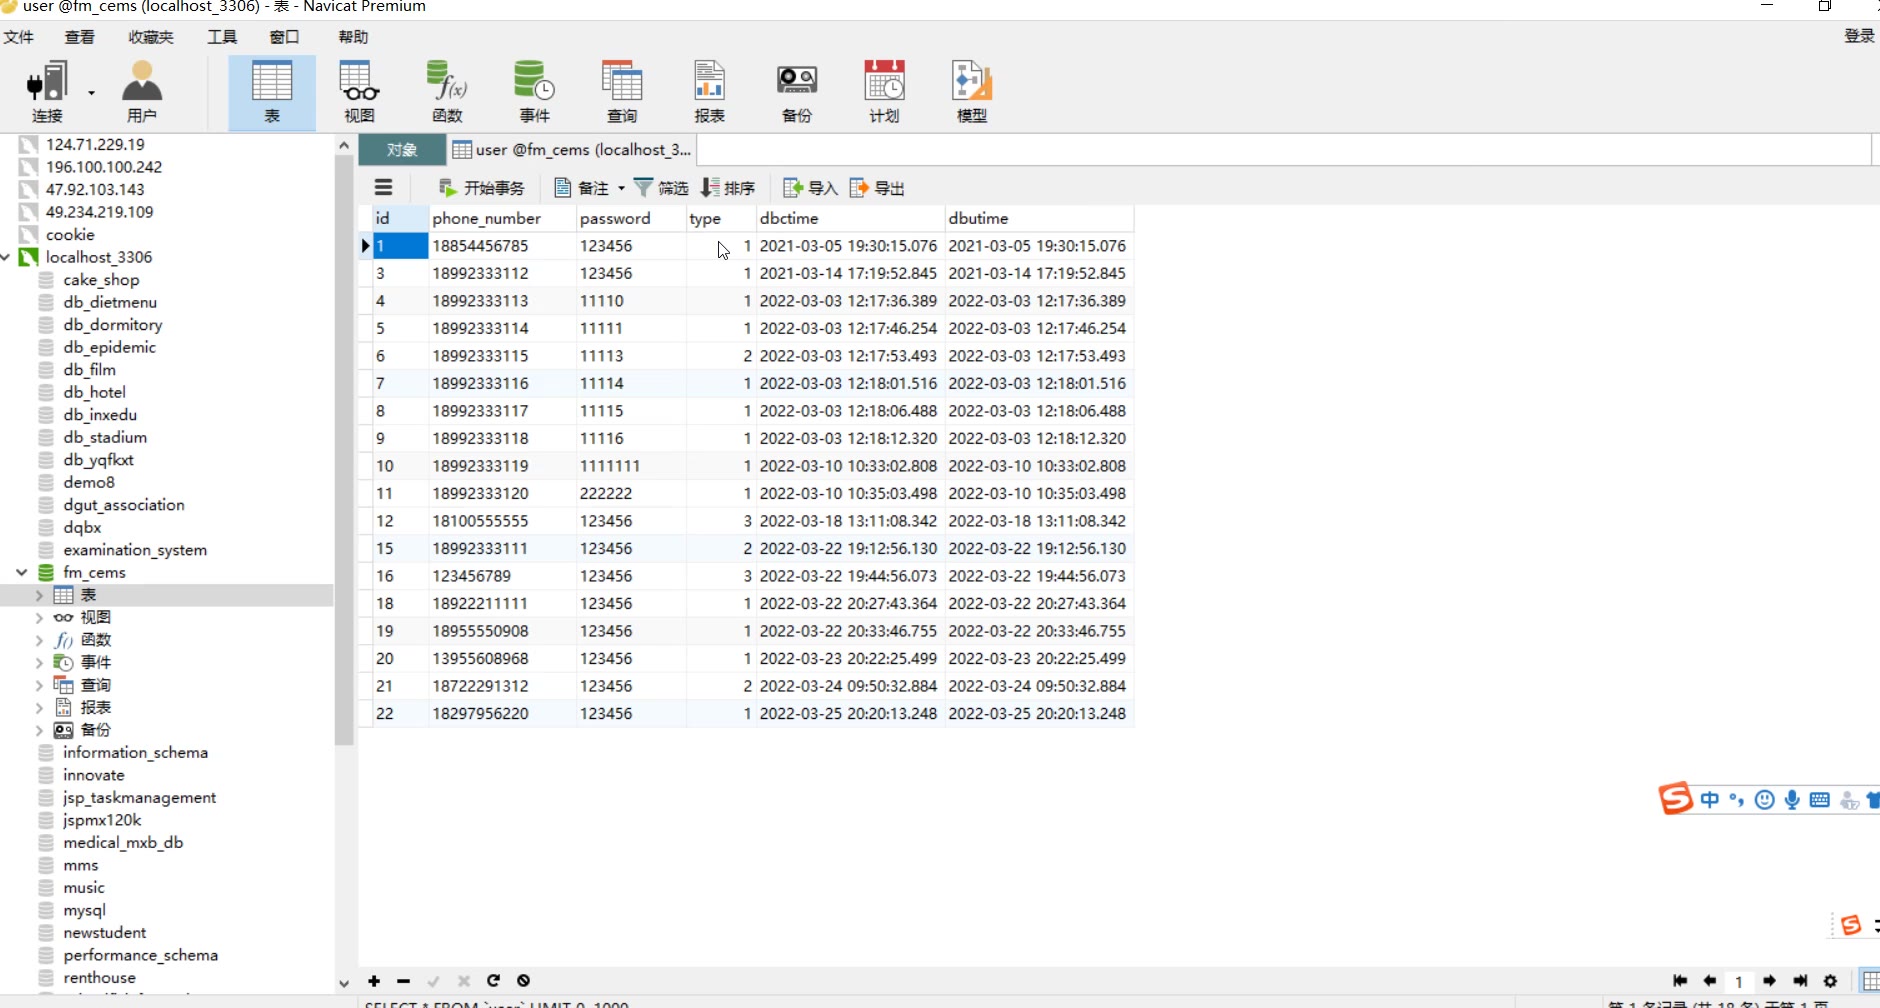Go to last page navigation icon
Image resolution: width=1880 pixels, height=1008 pixels.
tap(1800, 981)
